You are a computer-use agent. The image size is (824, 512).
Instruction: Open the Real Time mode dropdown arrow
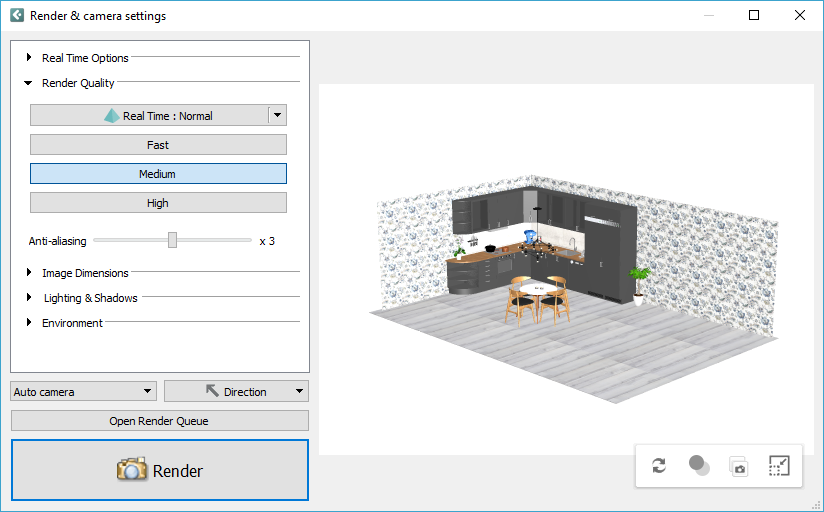tap(277, 115)
